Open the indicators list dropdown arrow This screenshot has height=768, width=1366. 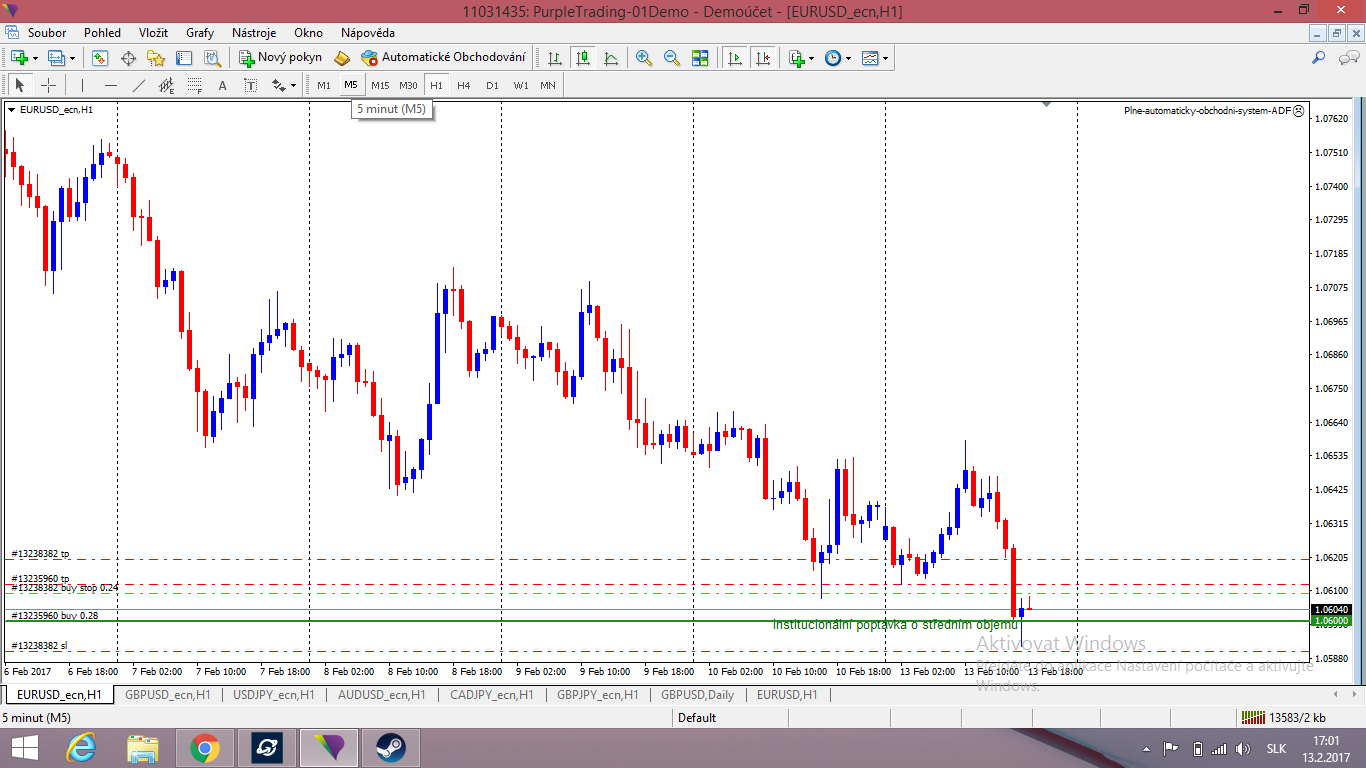coord(811,58)
